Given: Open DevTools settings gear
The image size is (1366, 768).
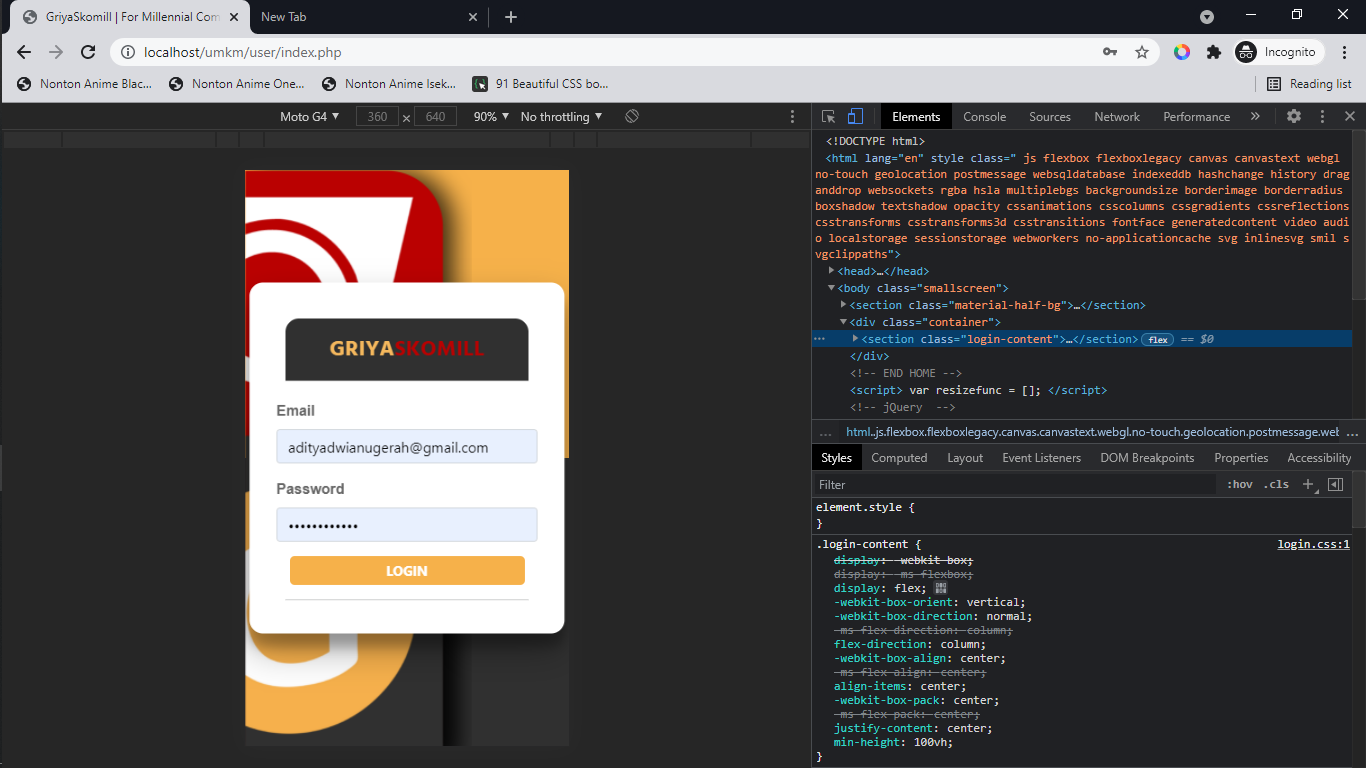Looking at the screenshot, I should pos(1294,116).
